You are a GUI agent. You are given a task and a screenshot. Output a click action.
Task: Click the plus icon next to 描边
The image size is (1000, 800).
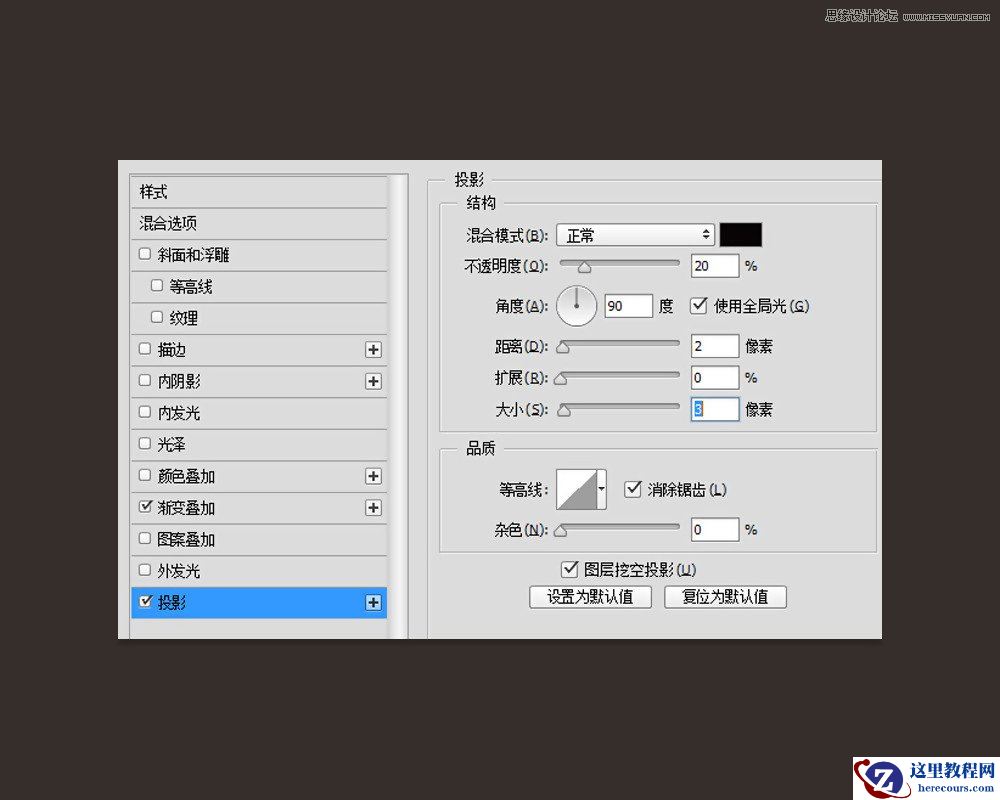(x=372, y=349)
